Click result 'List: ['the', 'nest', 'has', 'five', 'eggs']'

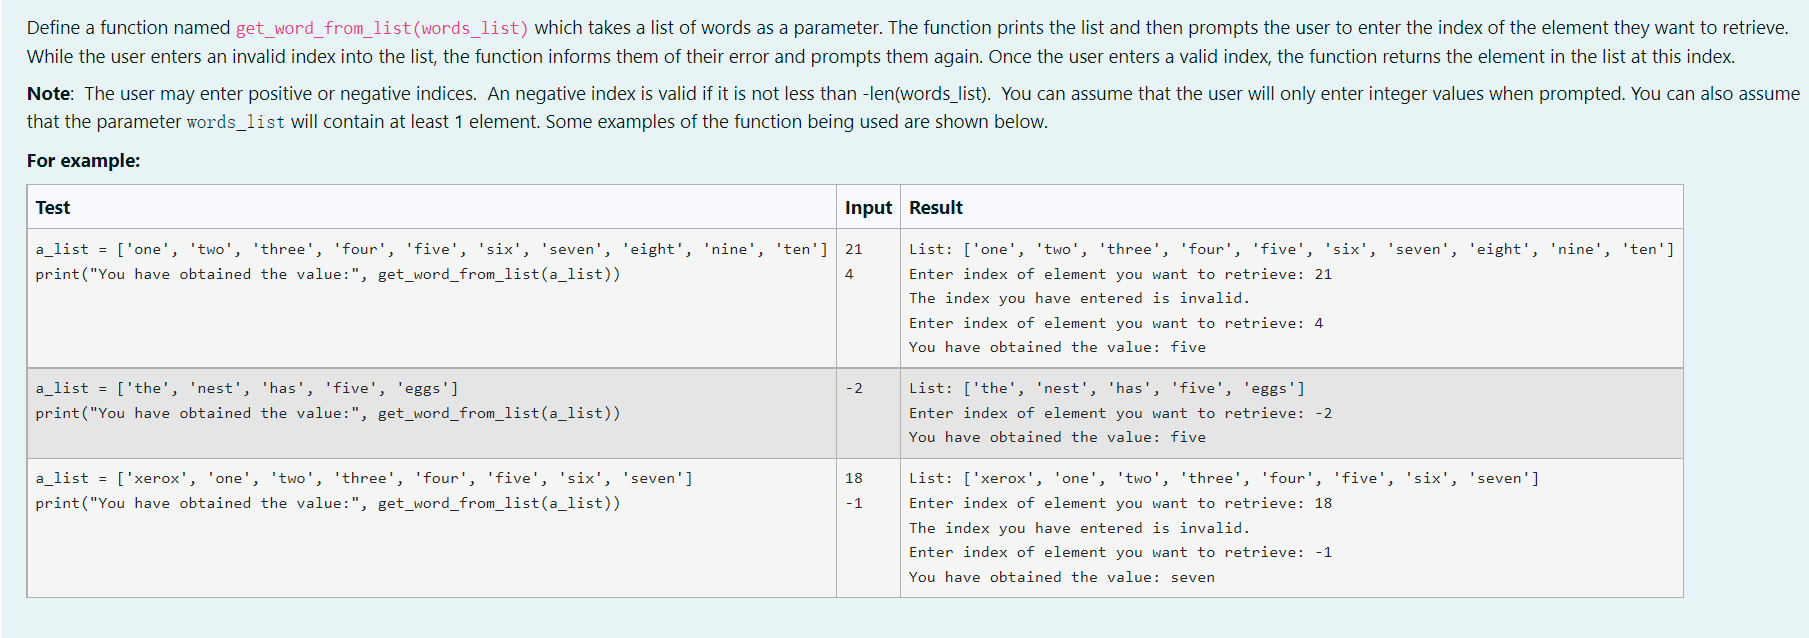(x=1107, y=388)
